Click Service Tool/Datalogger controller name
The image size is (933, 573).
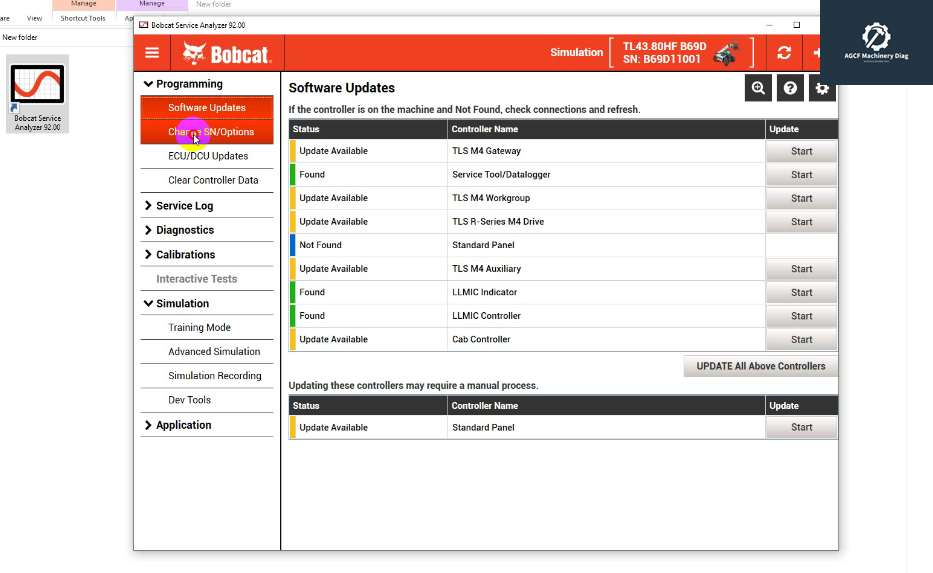[501, 175]
